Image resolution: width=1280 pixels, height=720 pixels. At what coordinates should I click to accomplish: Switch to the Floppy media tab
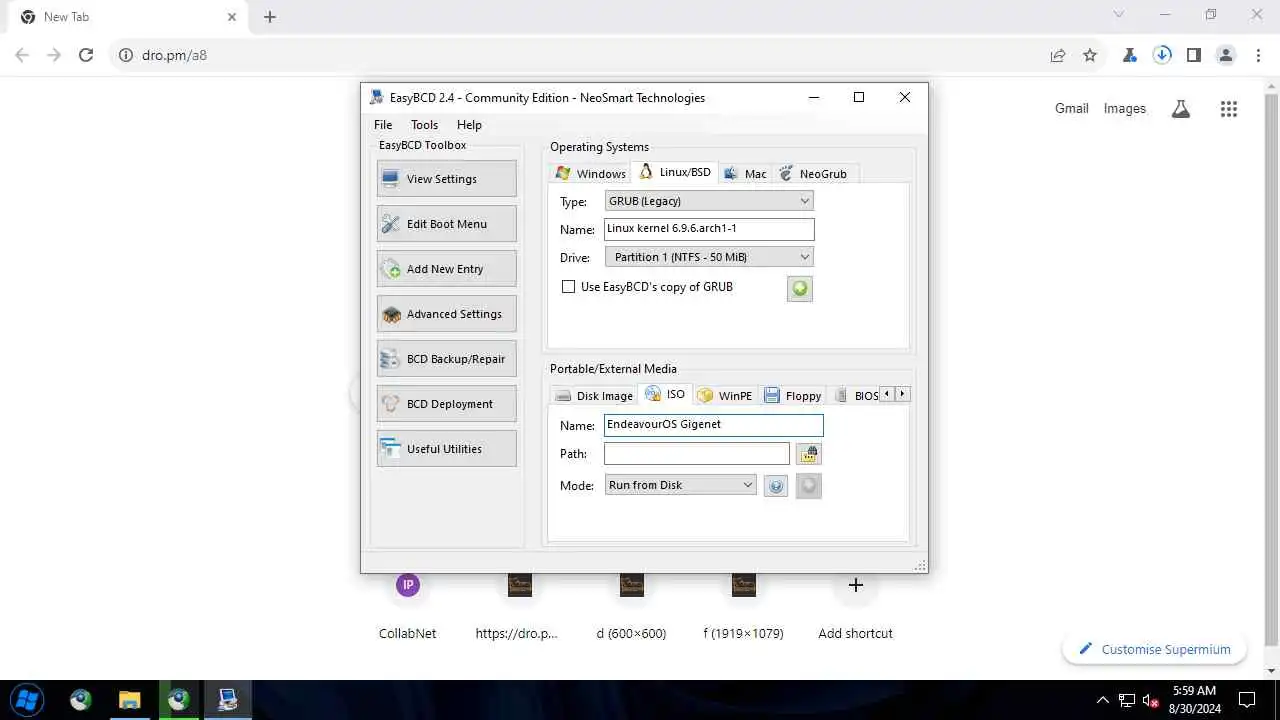[793, 396]
